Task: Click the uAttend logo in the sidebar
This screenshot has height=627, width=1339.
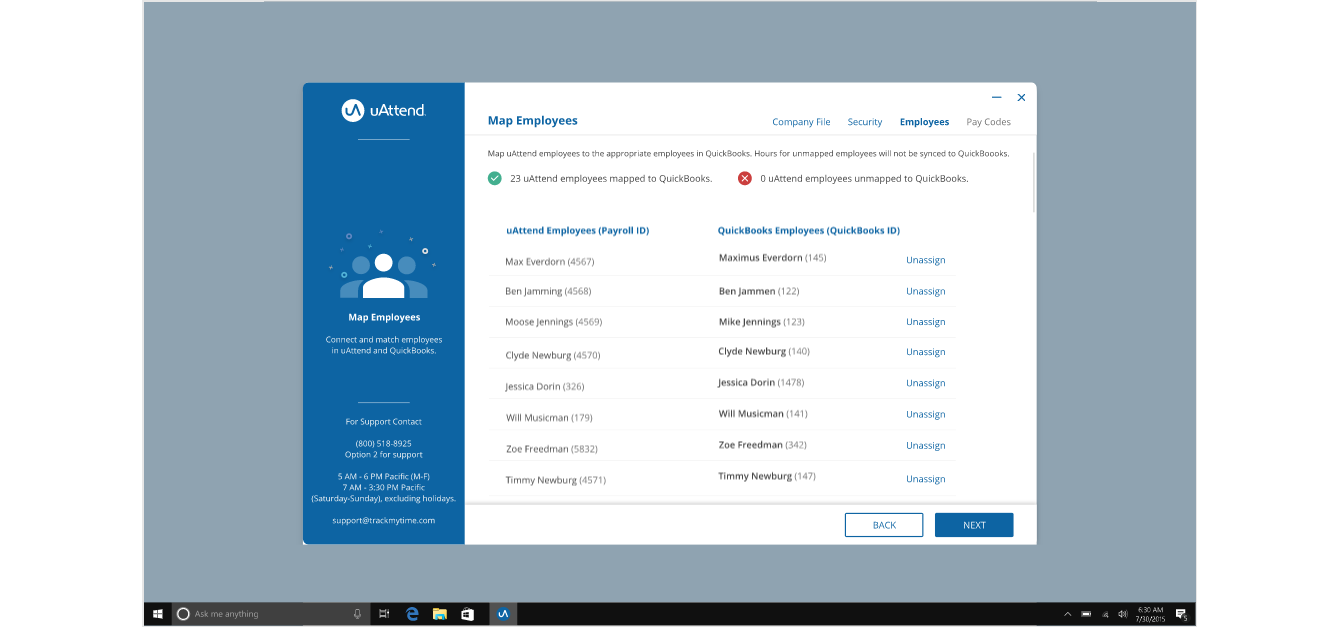Action: coord(383,111)
